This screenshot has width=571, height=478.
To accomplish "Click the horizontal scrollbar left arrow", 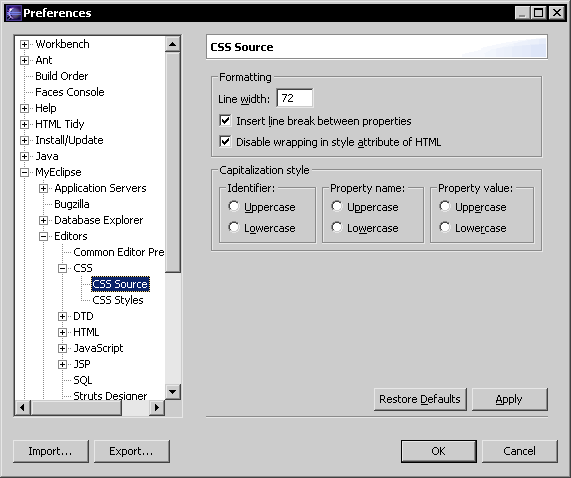I will point(23,407).
